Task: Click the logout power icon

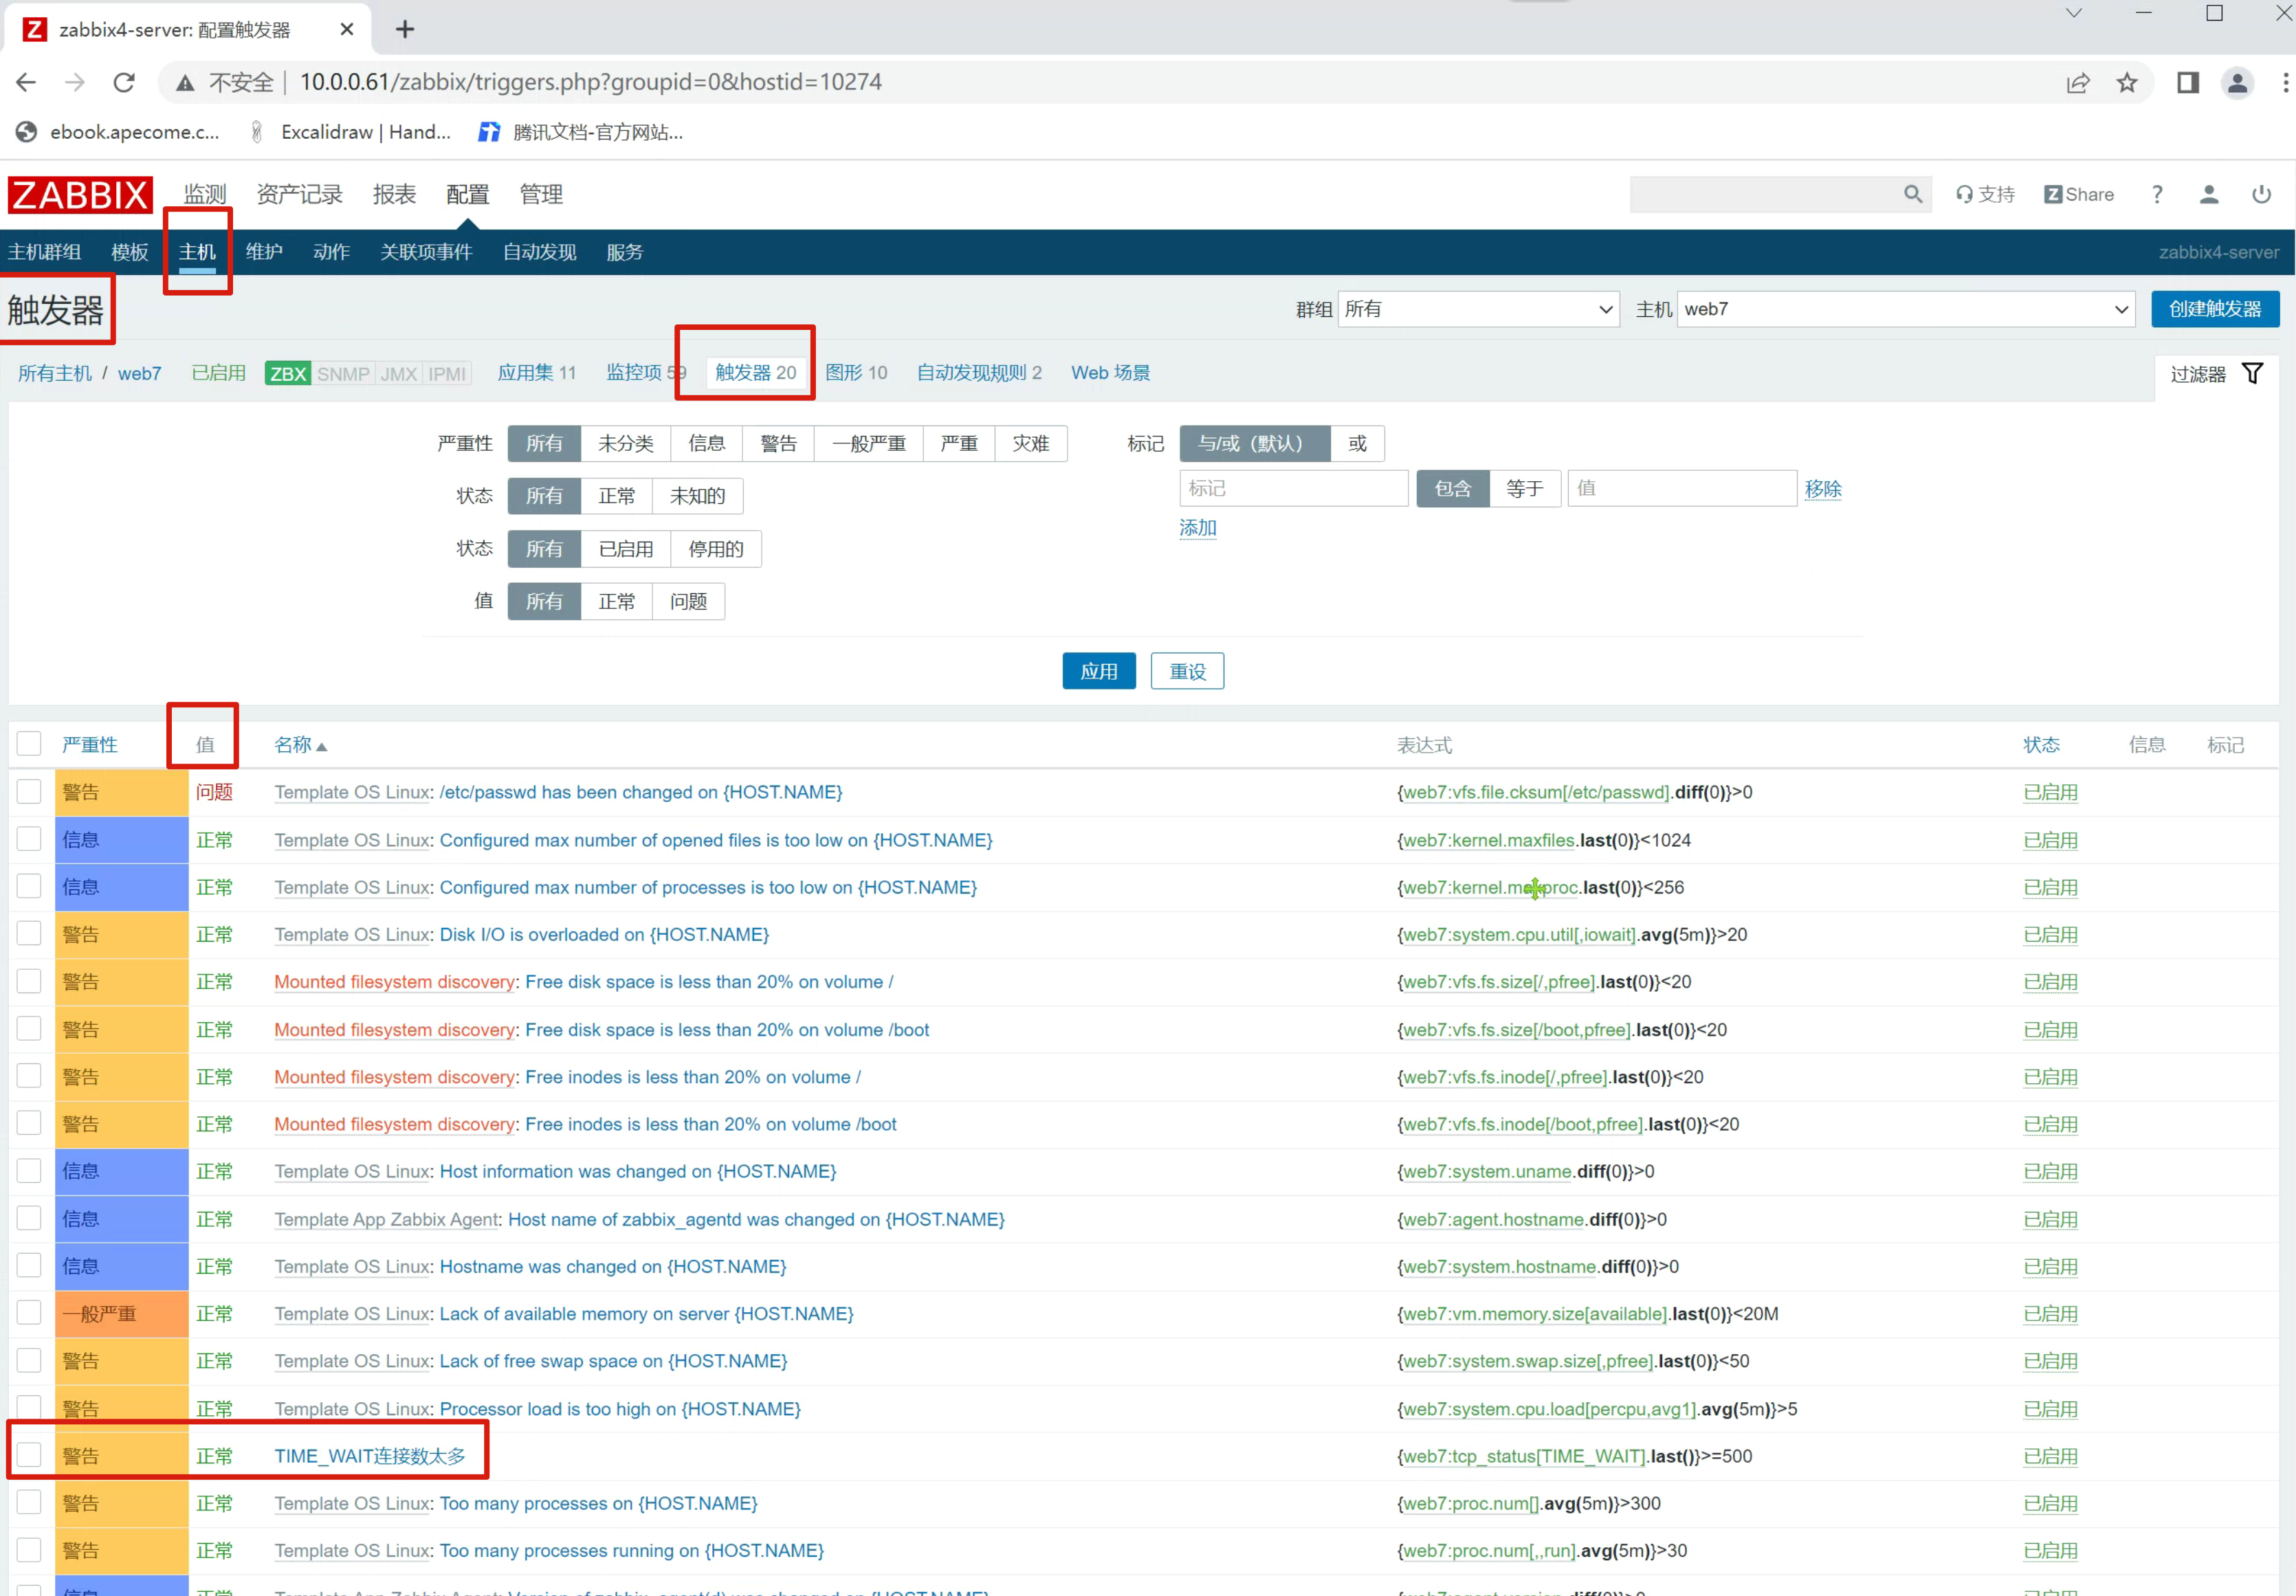Action: pyautogui.click(x=2261, y=194)
